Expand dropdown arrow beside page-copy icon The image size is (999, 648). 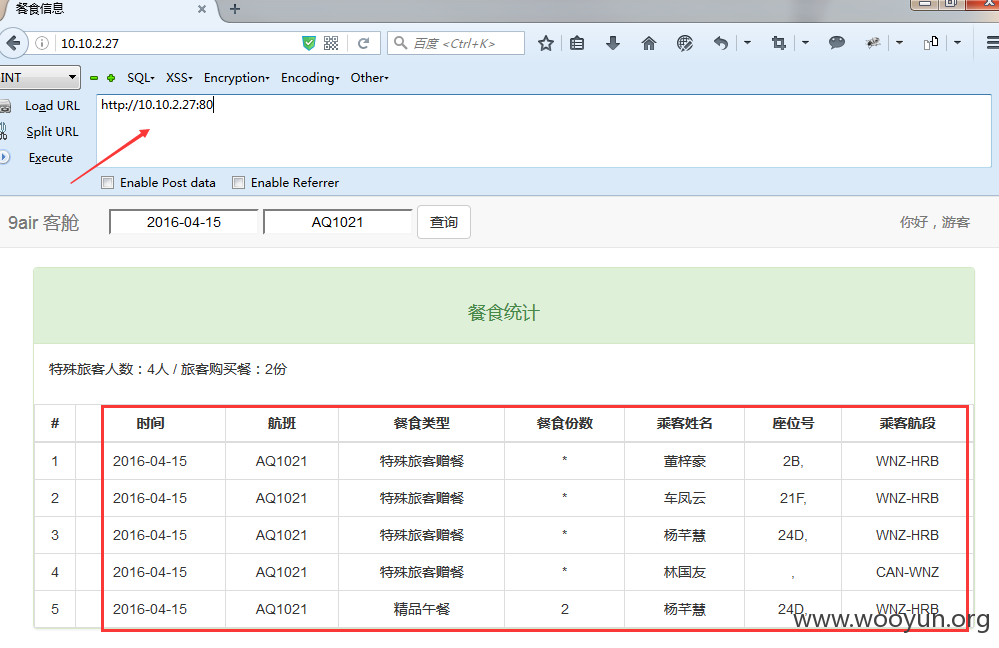[957, 43]
